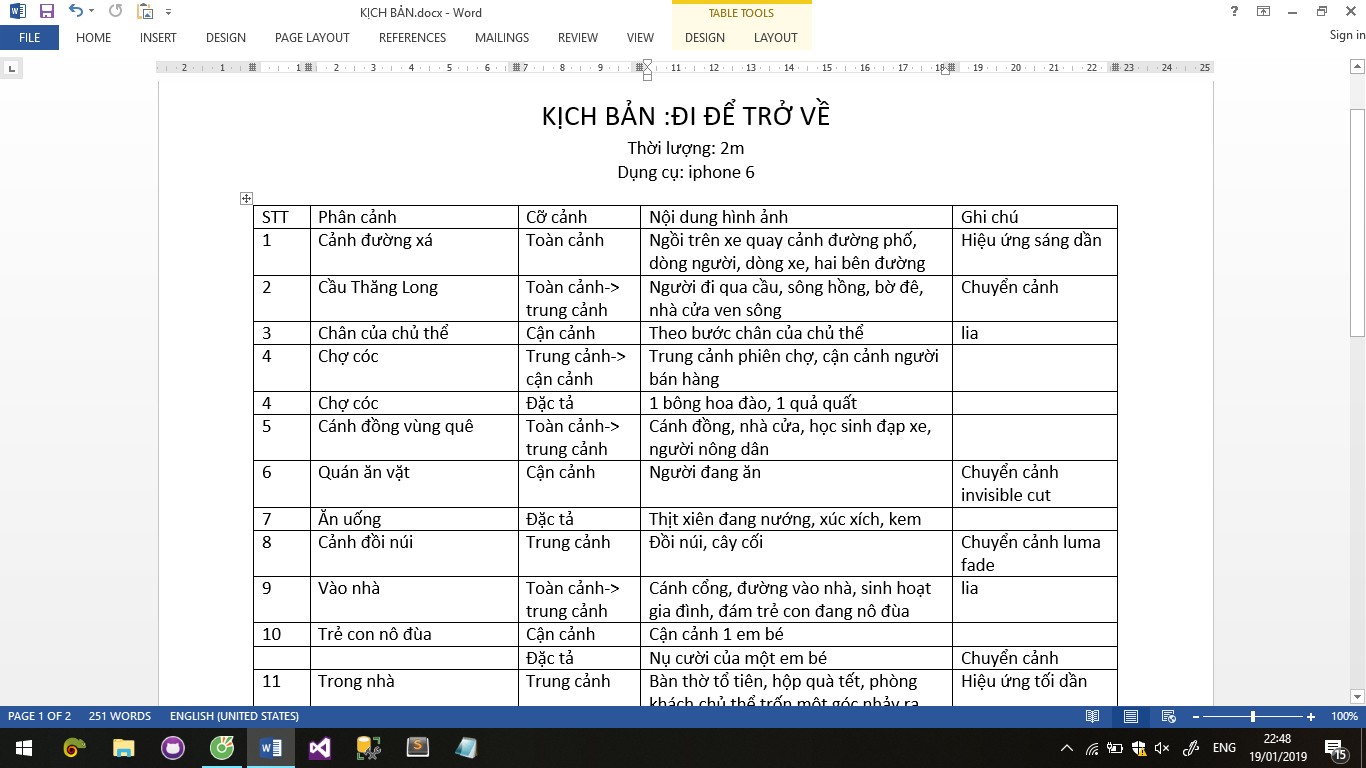The height and width of the screenshot is (768, 1366).
Task: Click the vertical scrollbar thumb
Action: click(x=1357, y=222)
